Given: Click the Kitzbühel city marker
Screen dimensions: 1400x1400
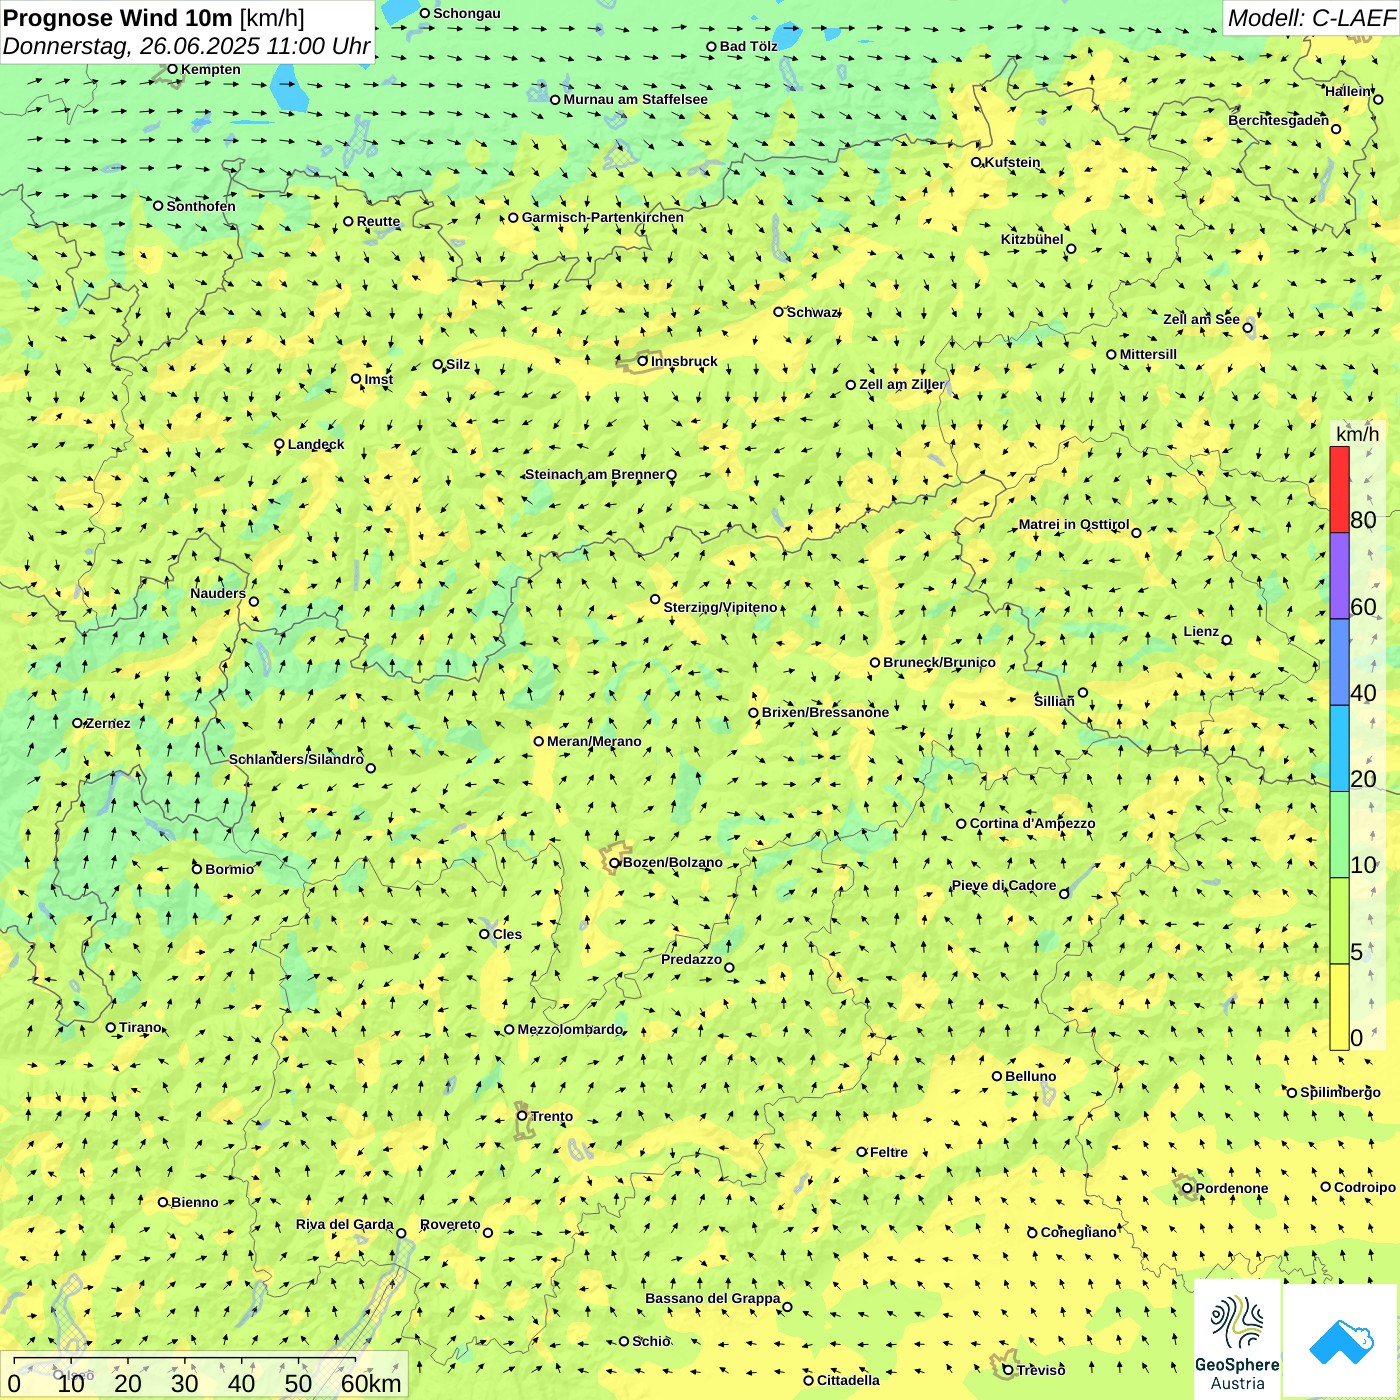Looking at the screenshot, I should point(1071,249).
